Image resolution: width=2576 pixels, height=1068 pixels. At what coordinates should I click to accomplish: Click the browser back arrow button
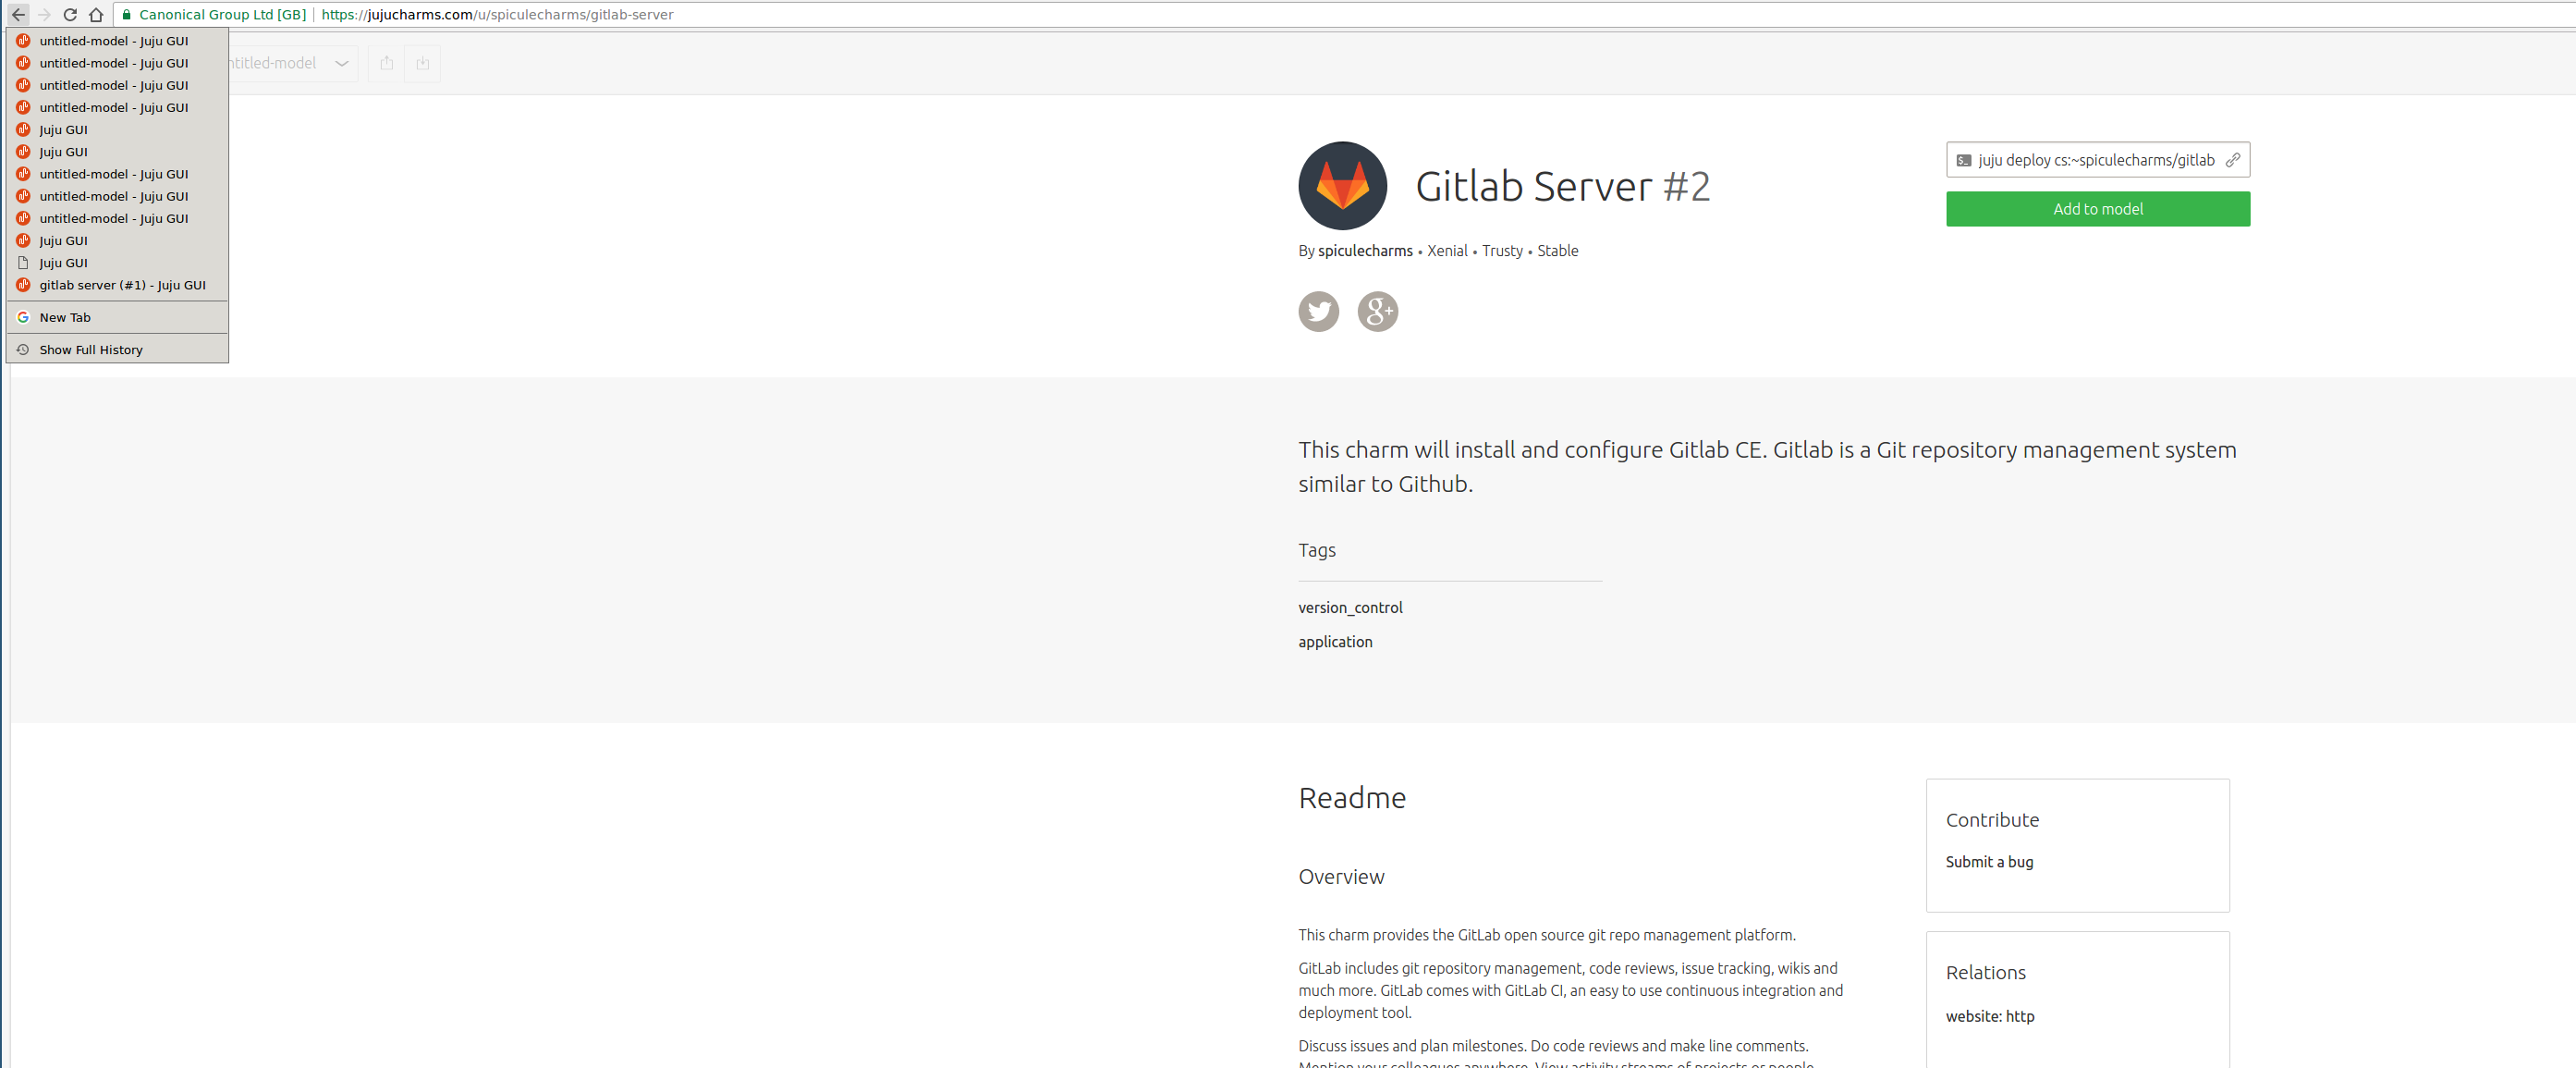point(18,14)
